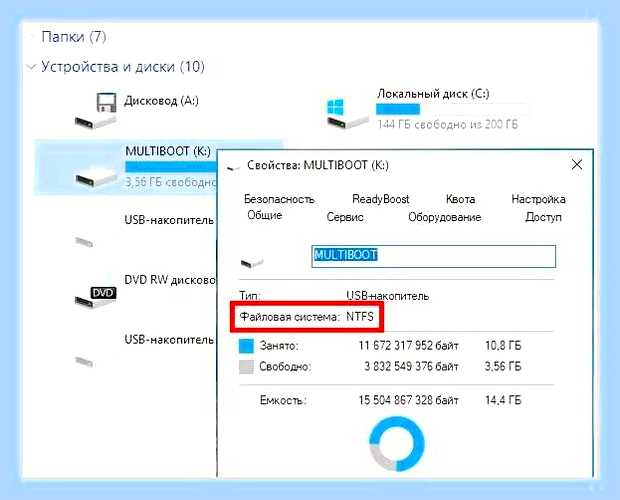The height and width of the screenshot is (500, 620).
Task: Click the disk usage donut chart
Action: click(397, 443)
